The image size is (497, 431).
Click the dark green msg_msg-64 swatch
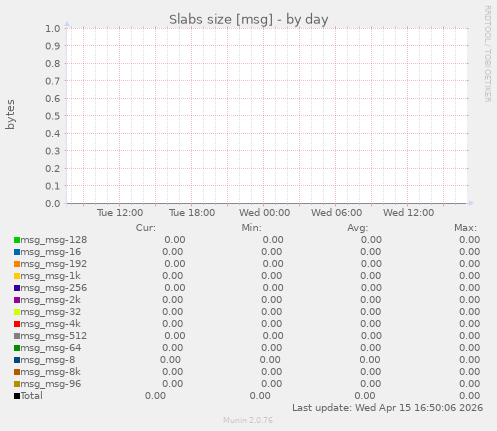click(x=17, y=348)
